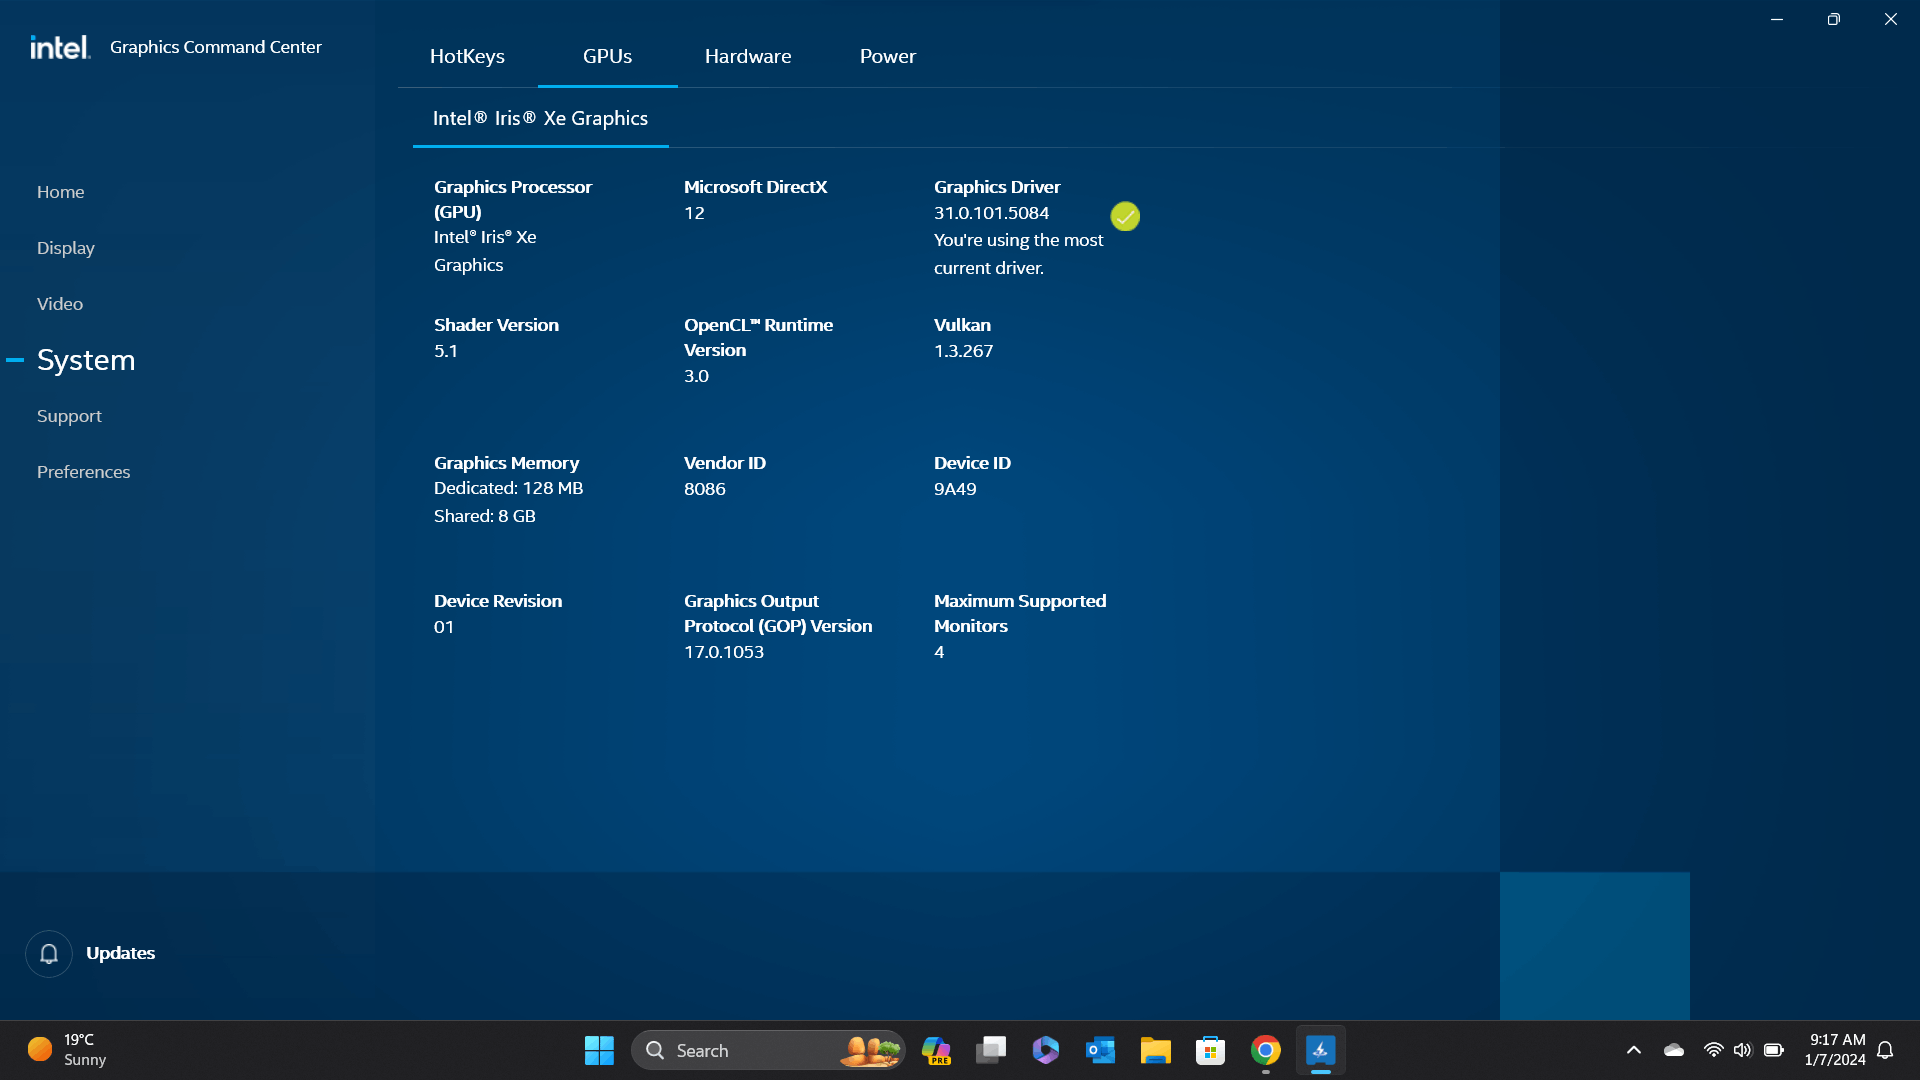Click Intel Graphics Command Center taskbar icon

coord(1321,1050)
